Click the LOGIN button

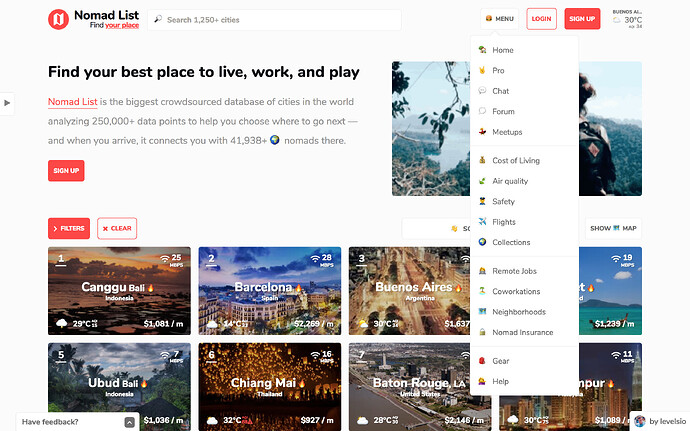click(541, 19)
